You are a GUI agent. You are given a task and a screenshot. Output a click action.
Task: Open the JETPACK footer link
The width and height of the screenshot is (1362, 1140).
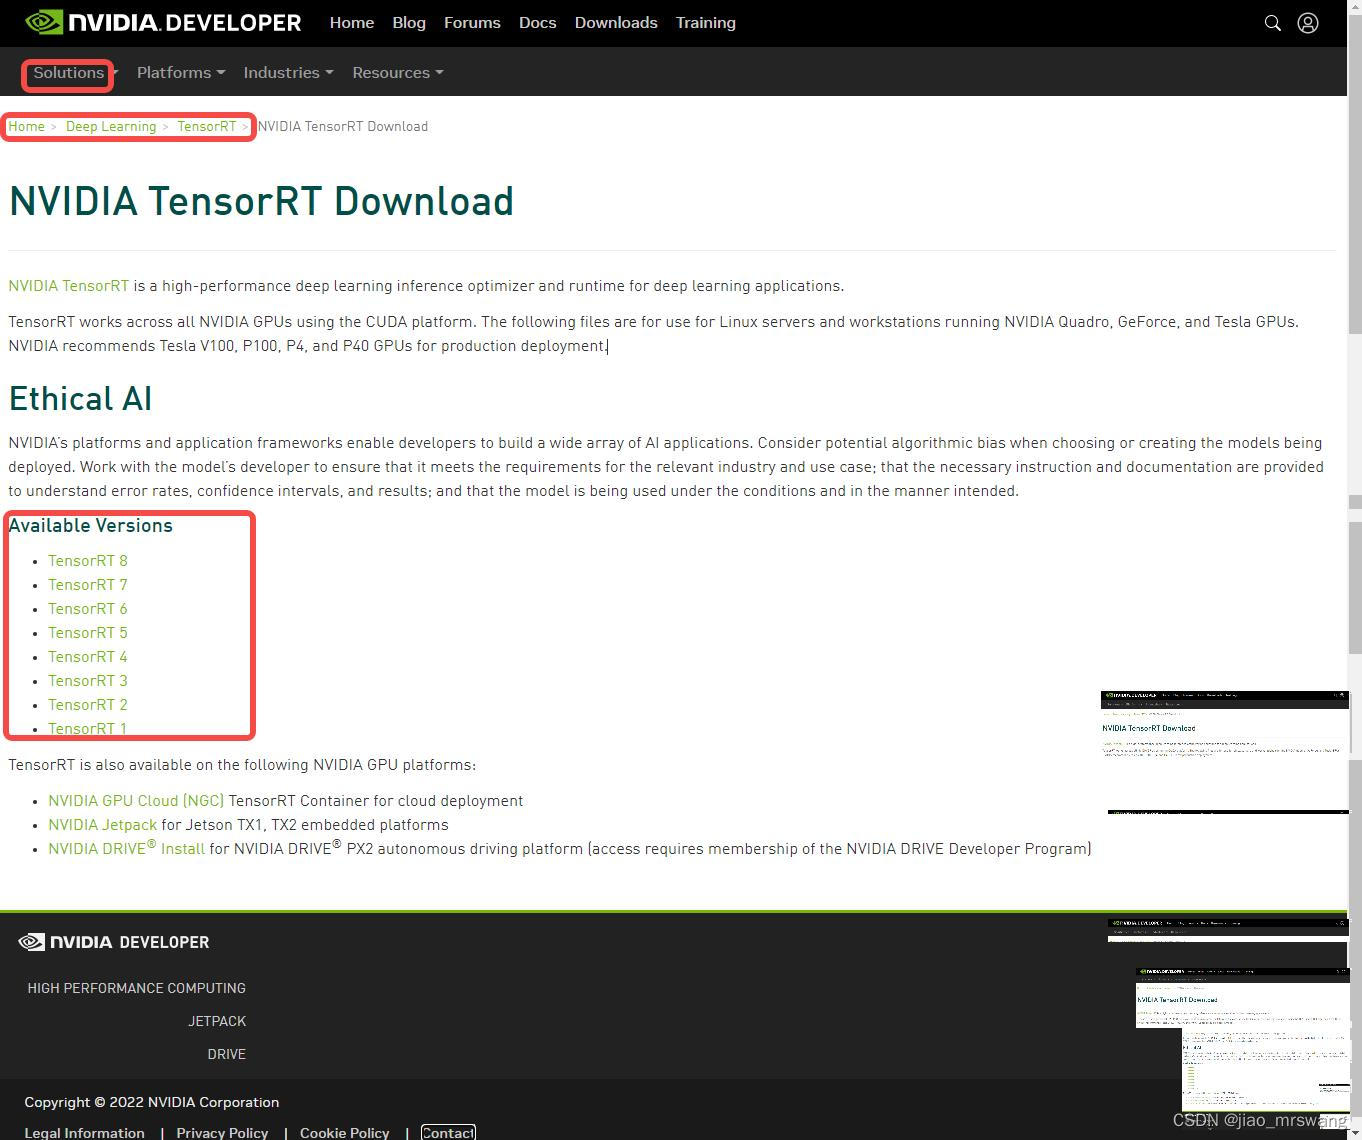217,1021
